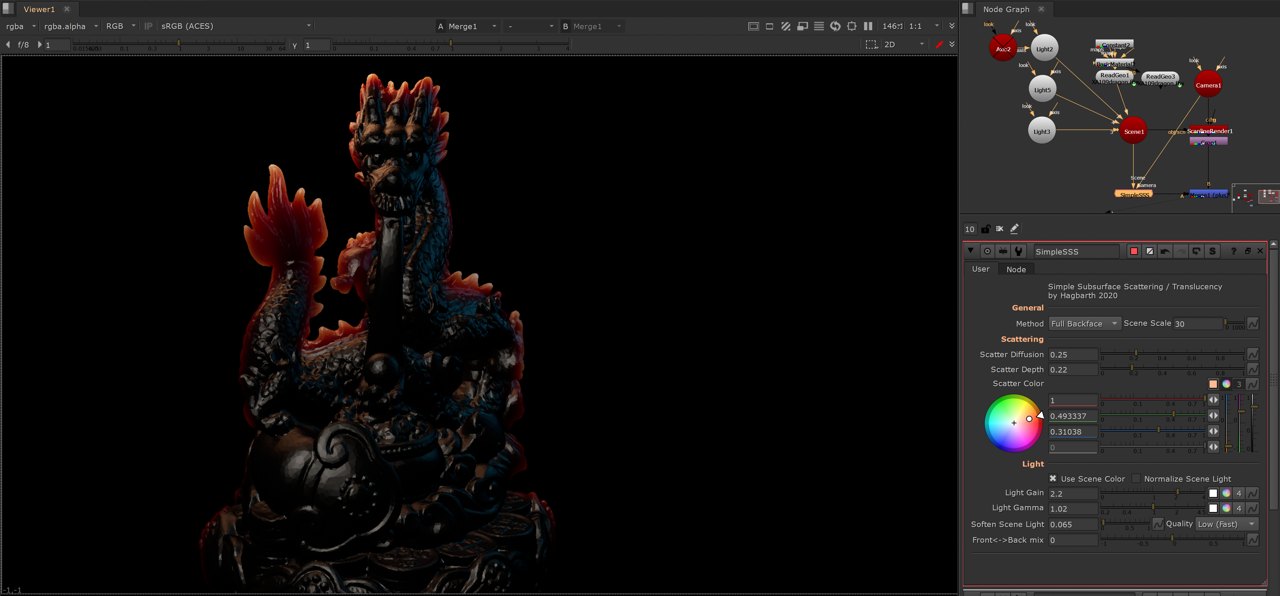Switch to the Node tab
The width and height of the screenshot is (1280, 596).
click(1015, 269)
